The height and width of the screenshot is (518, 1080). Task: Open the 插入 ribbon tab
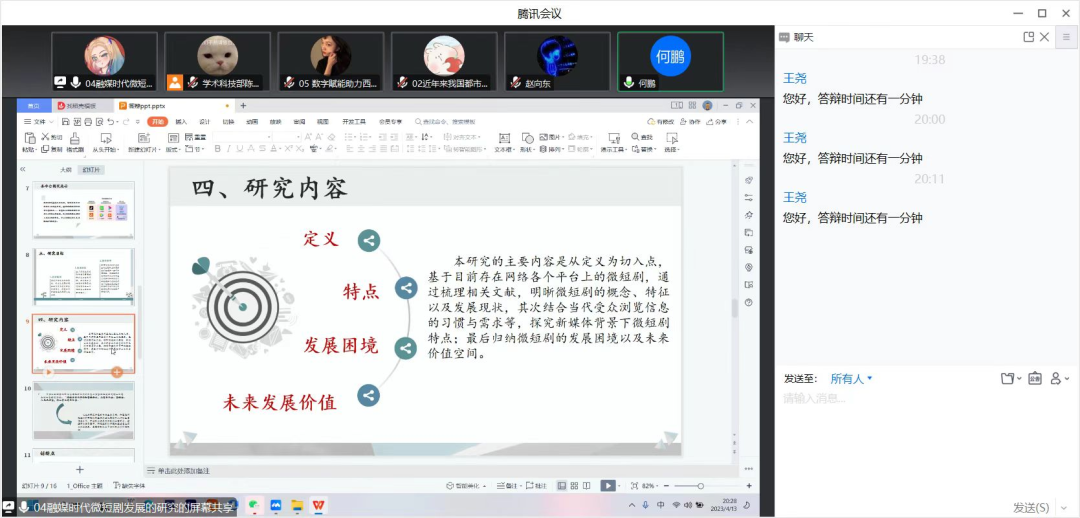click(x=181, y=122)
